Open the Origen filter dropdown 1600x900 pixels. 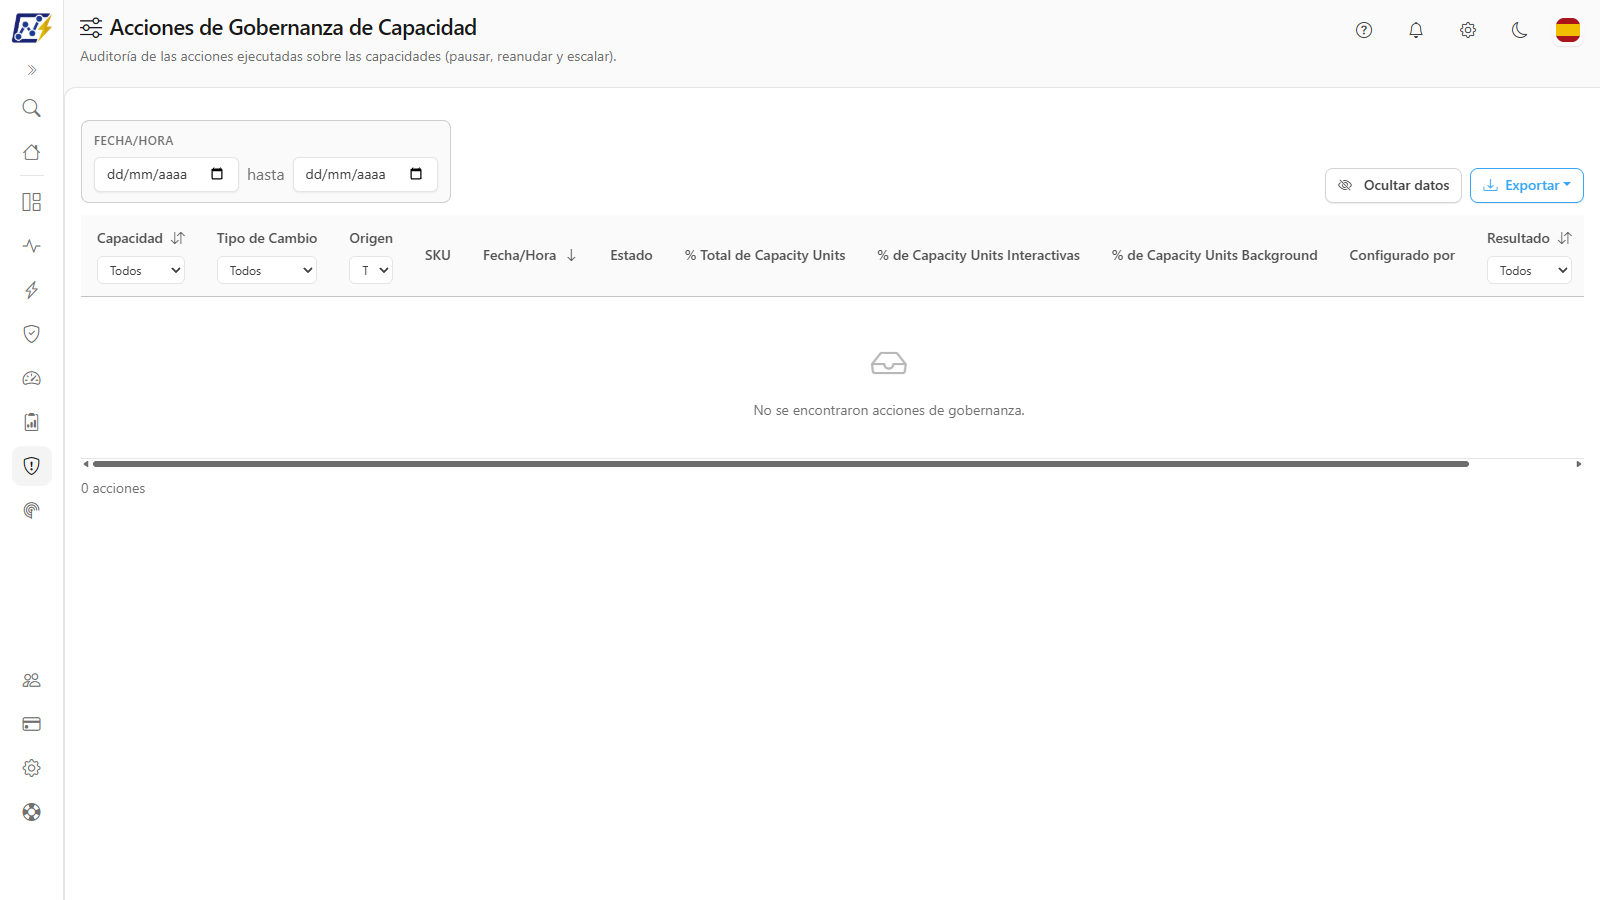point(371,270)
